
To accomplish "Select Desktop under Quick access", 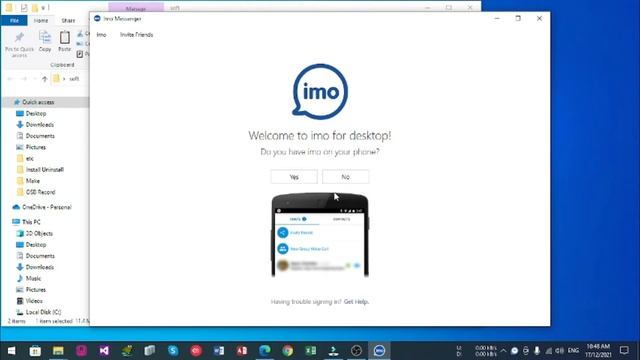I will tap(36, 113).
